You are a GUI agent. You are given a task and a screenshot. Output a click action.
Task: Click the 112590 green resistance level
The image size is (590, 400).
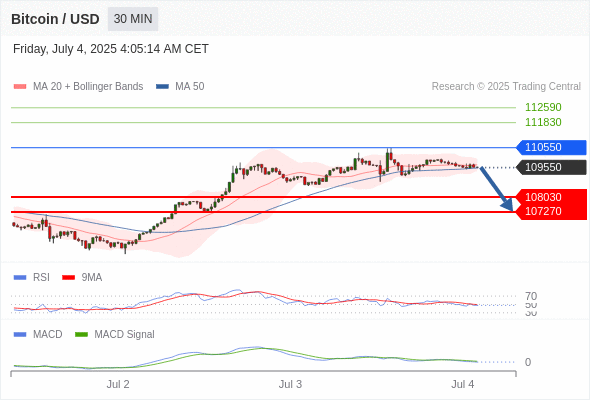tap(543, 107)
